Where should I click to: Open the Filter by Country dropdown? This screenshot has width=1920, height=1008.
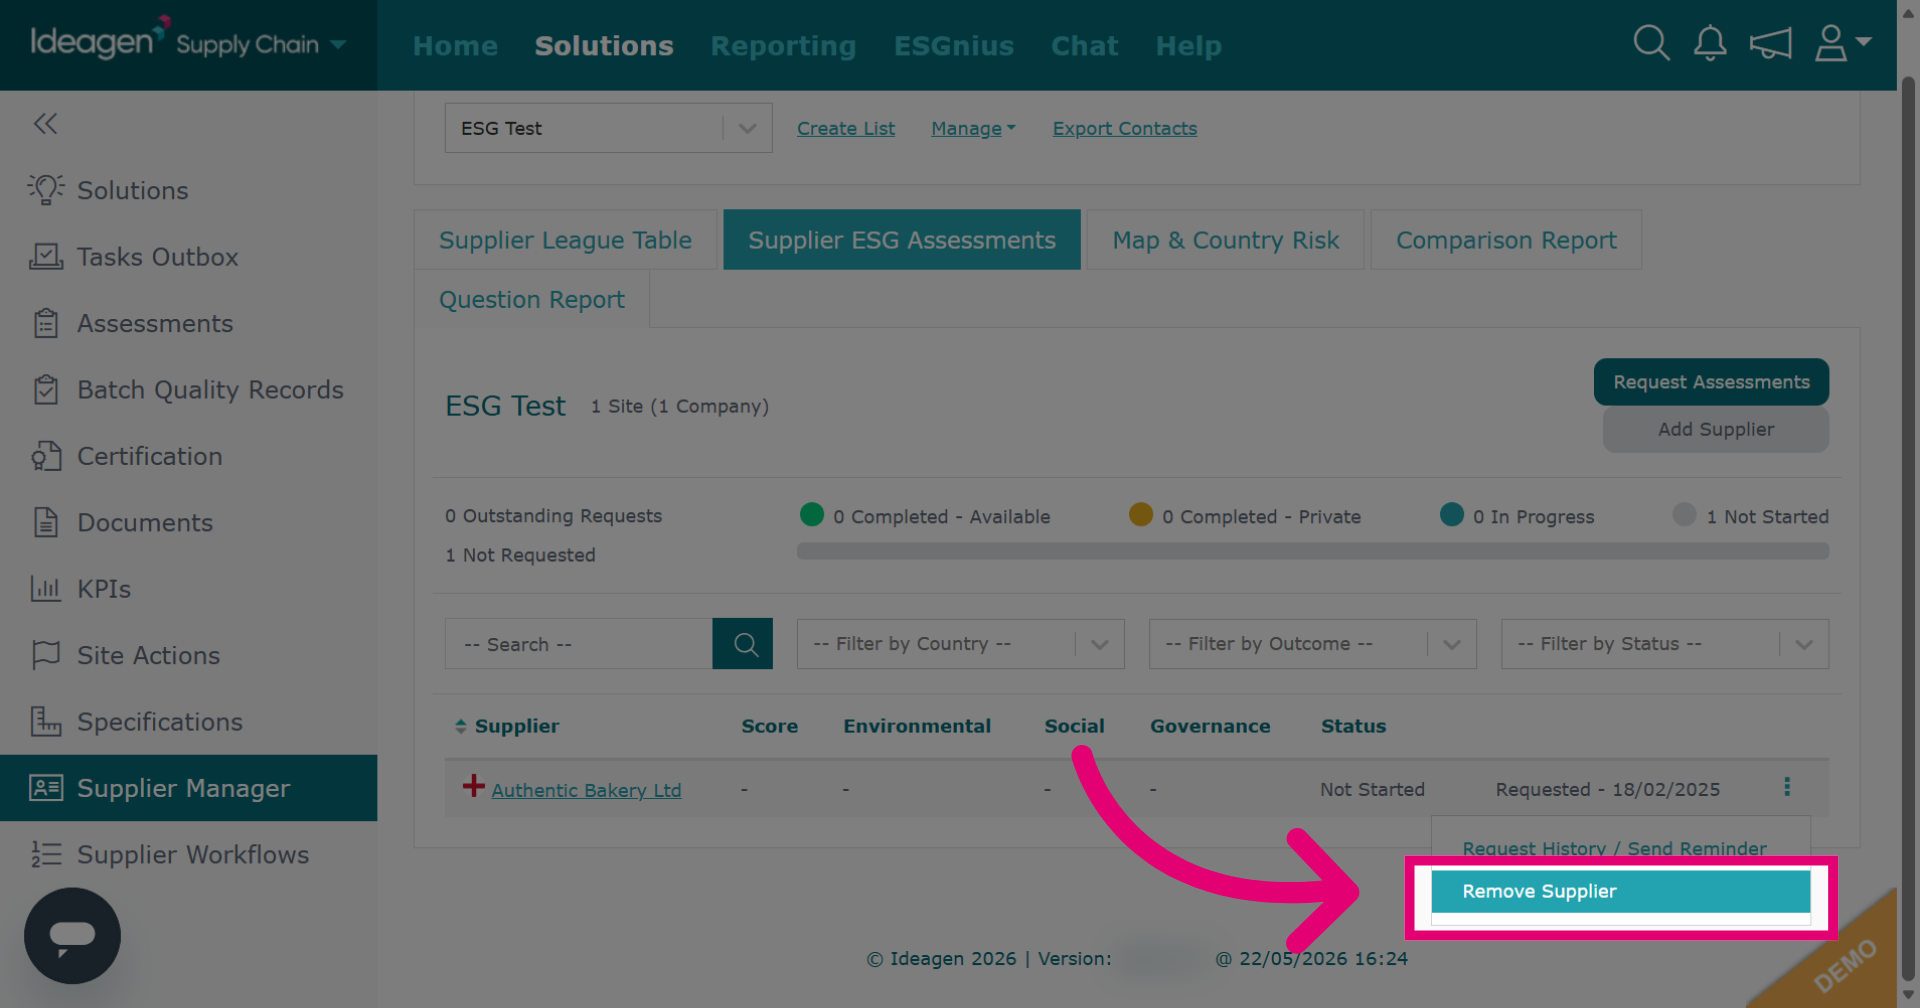tap(960, 644)
